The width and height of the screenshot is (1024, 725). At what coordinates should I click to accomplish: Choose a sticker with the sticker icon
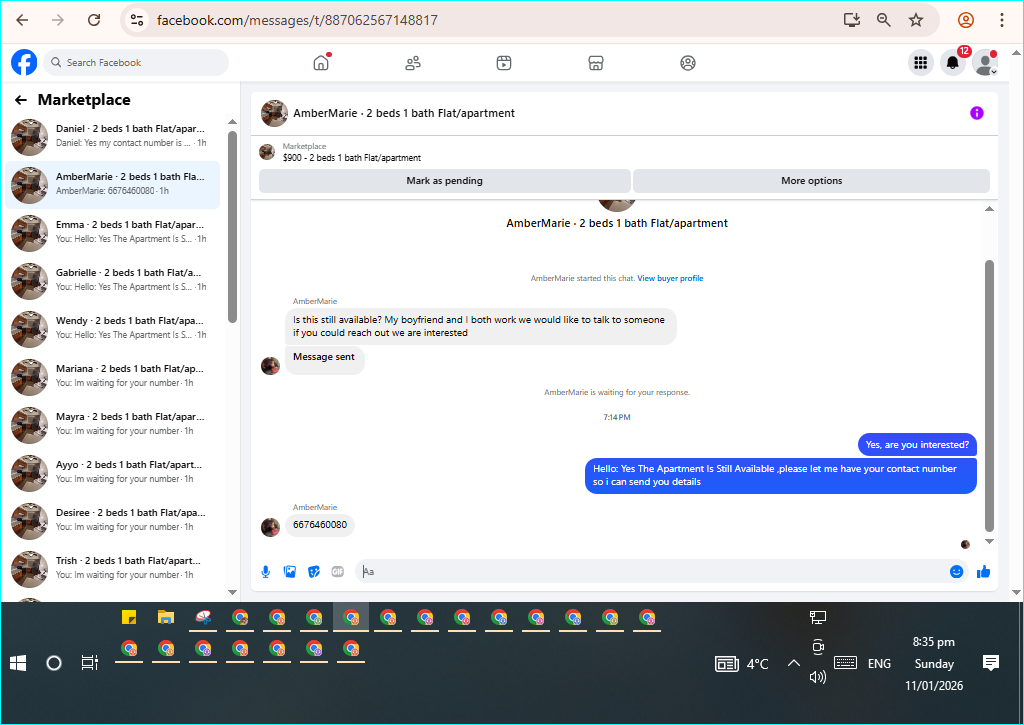point(314,572)
